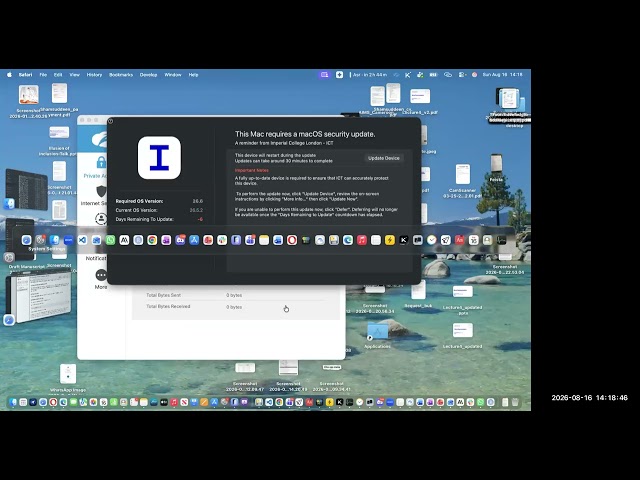Open the Apple menu
The height and width of the screenshot is (480, 640).
point(9,75)
